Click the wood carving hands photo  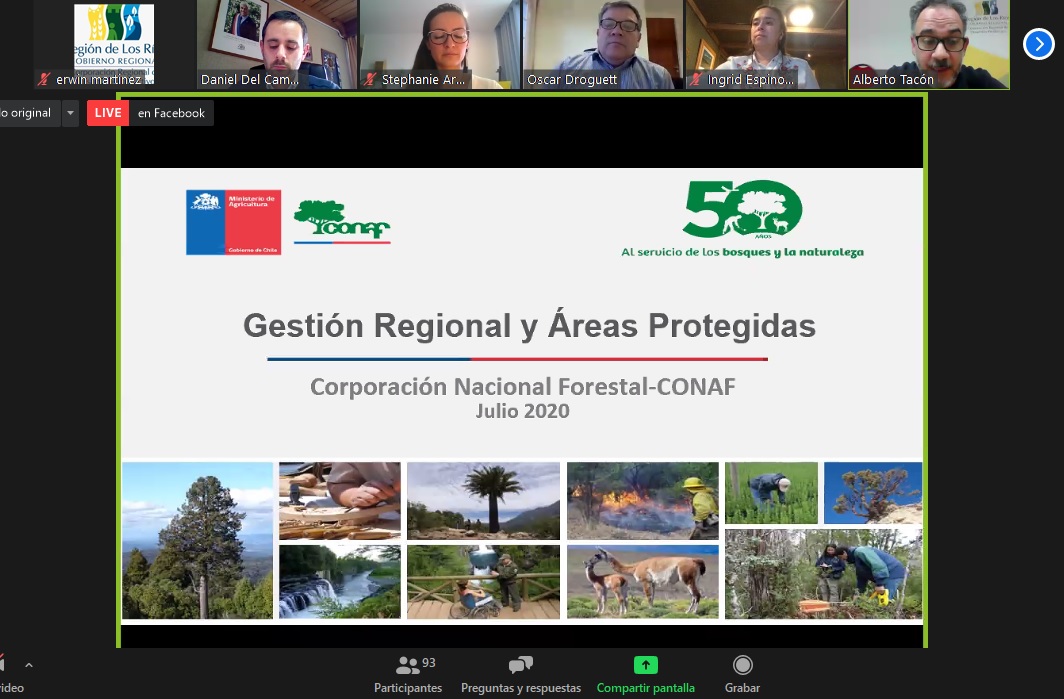pos(340,501)
